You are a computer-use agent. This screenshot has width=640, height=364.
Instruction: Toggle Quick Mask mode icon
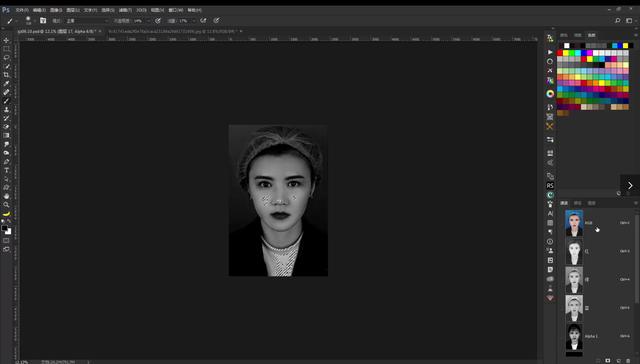point(6,241)
